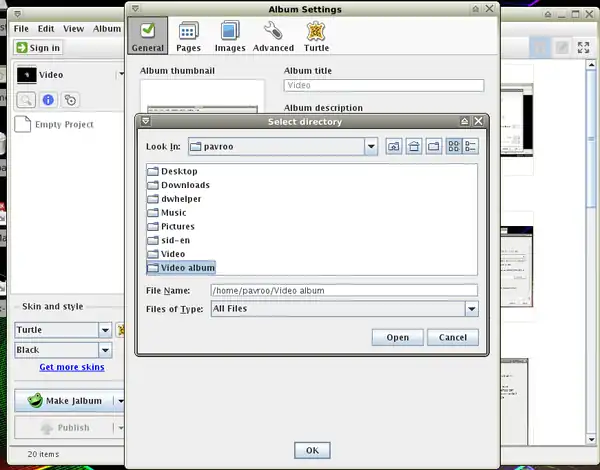Open the Turtle skin settings tab
600x470 pixels.
click(x=317, y=36)
